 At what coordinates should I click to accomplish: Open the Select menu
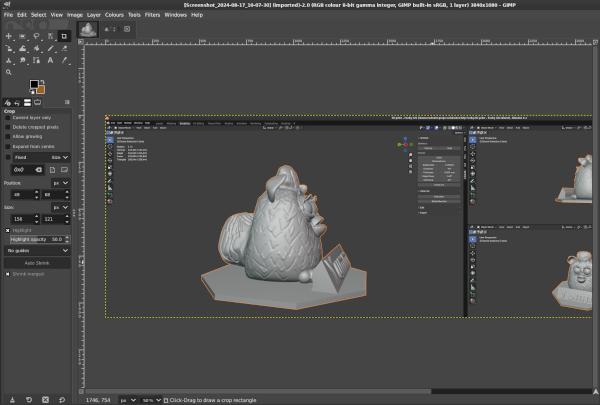[x=38, y=15]
